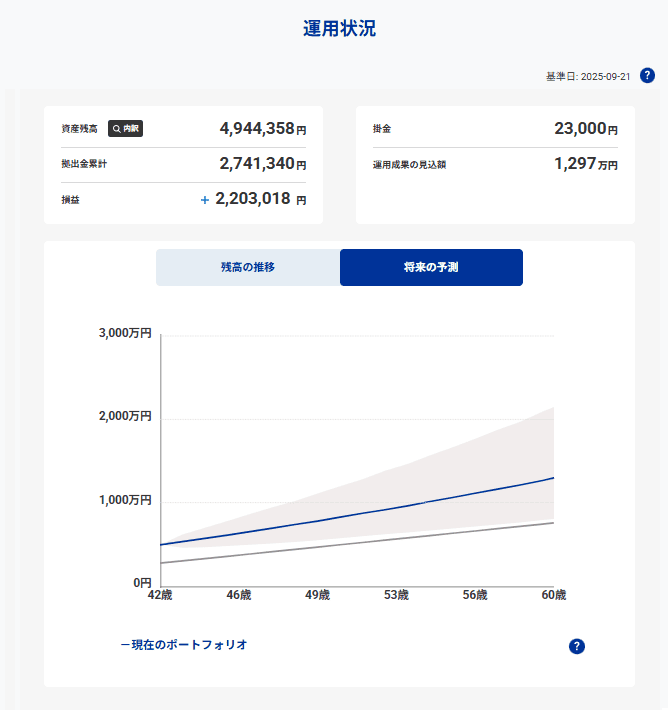Select the 将来の予測 tab
This screenshot has height=710, width=668.
click(x=431, y=268)
